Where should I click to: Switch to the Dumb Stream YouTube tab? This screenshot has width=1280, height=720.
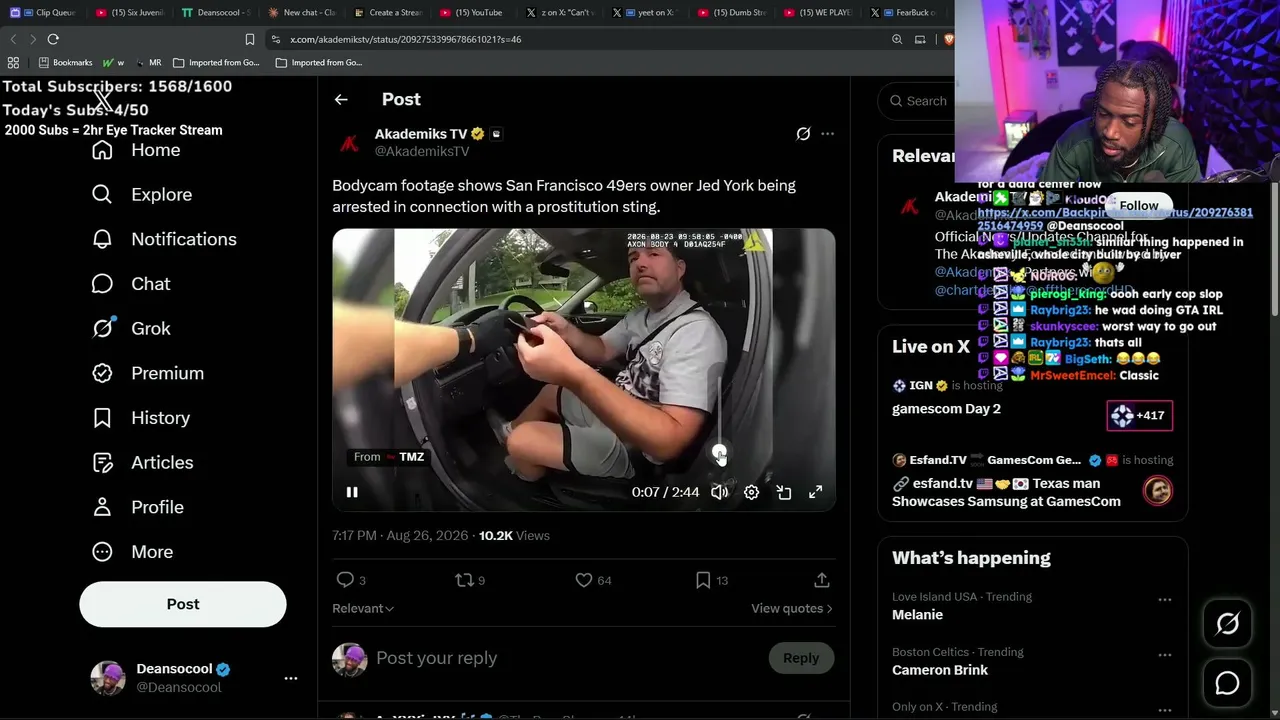point(733,13)
